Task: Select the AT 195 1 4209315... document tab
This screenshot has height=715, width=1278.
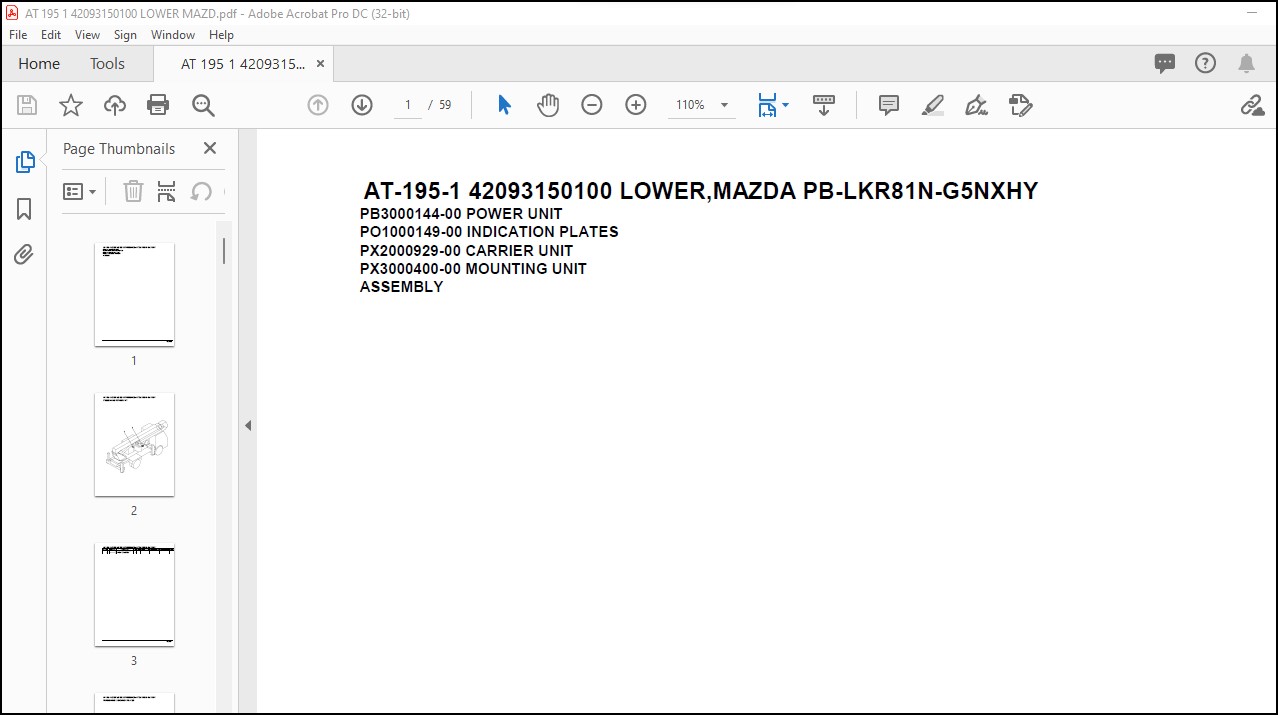Action: click(x=243, y=64)
